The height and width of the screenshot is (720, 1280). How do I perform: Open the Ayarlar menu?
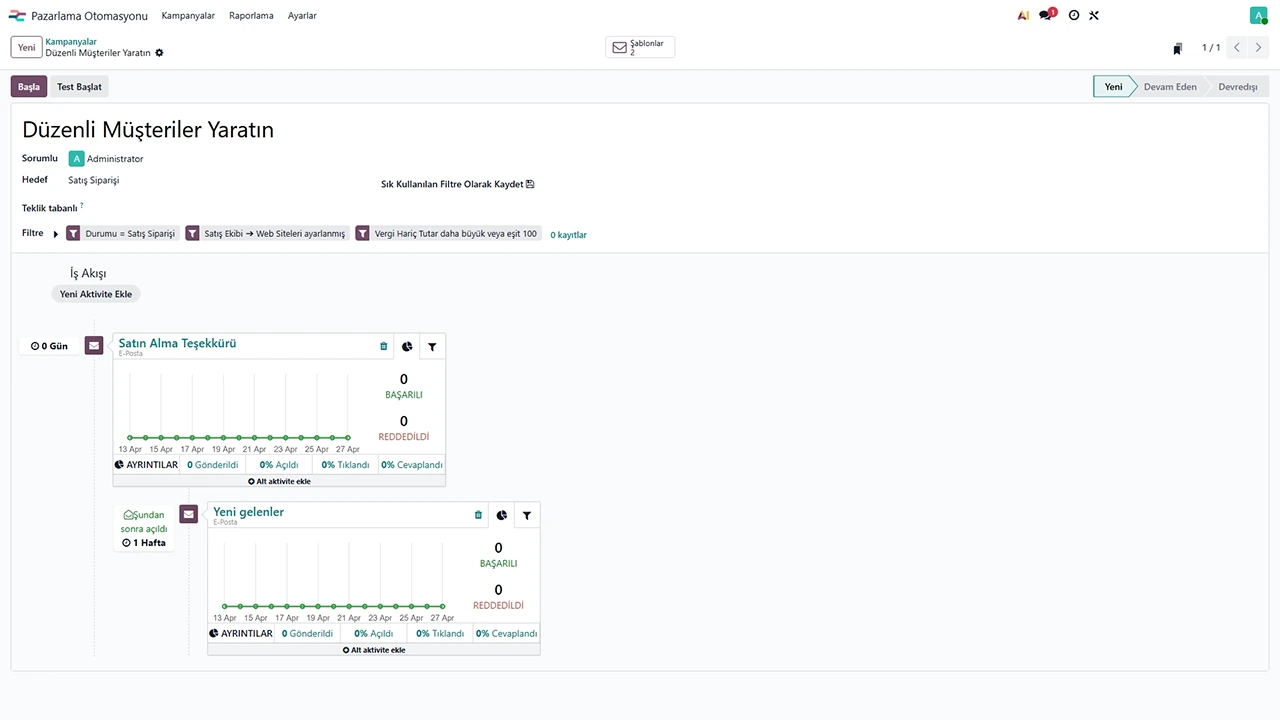(302, 16)
